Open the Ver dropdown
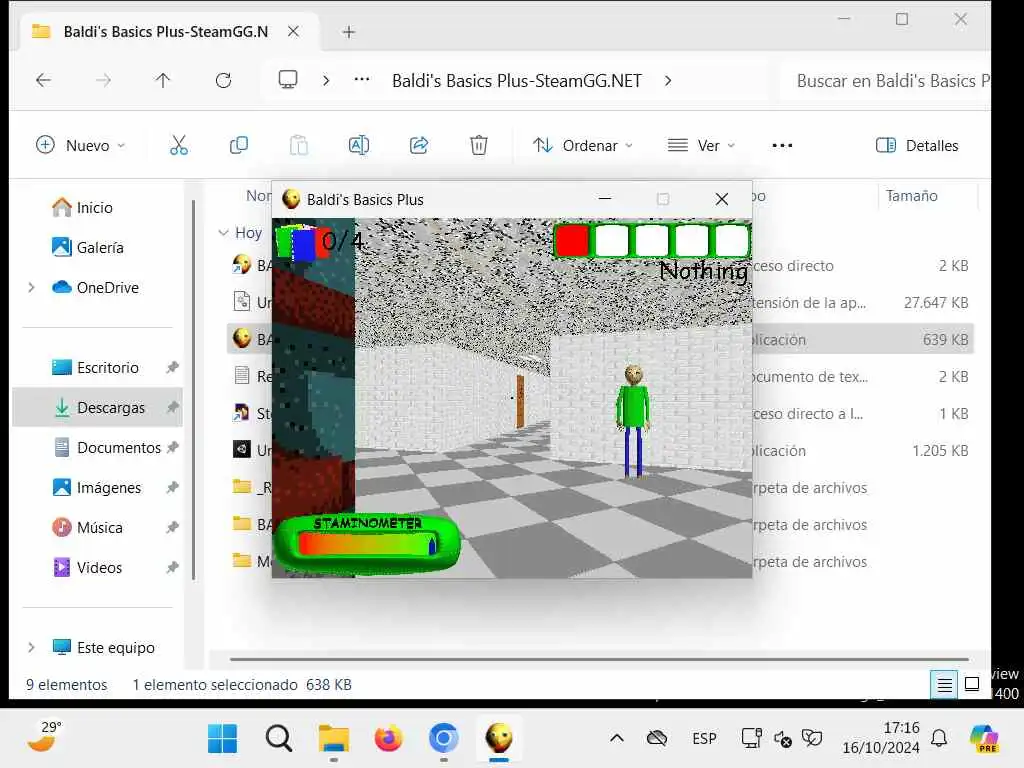This screenshot has height=768, width=1024. tap(701, 145)
